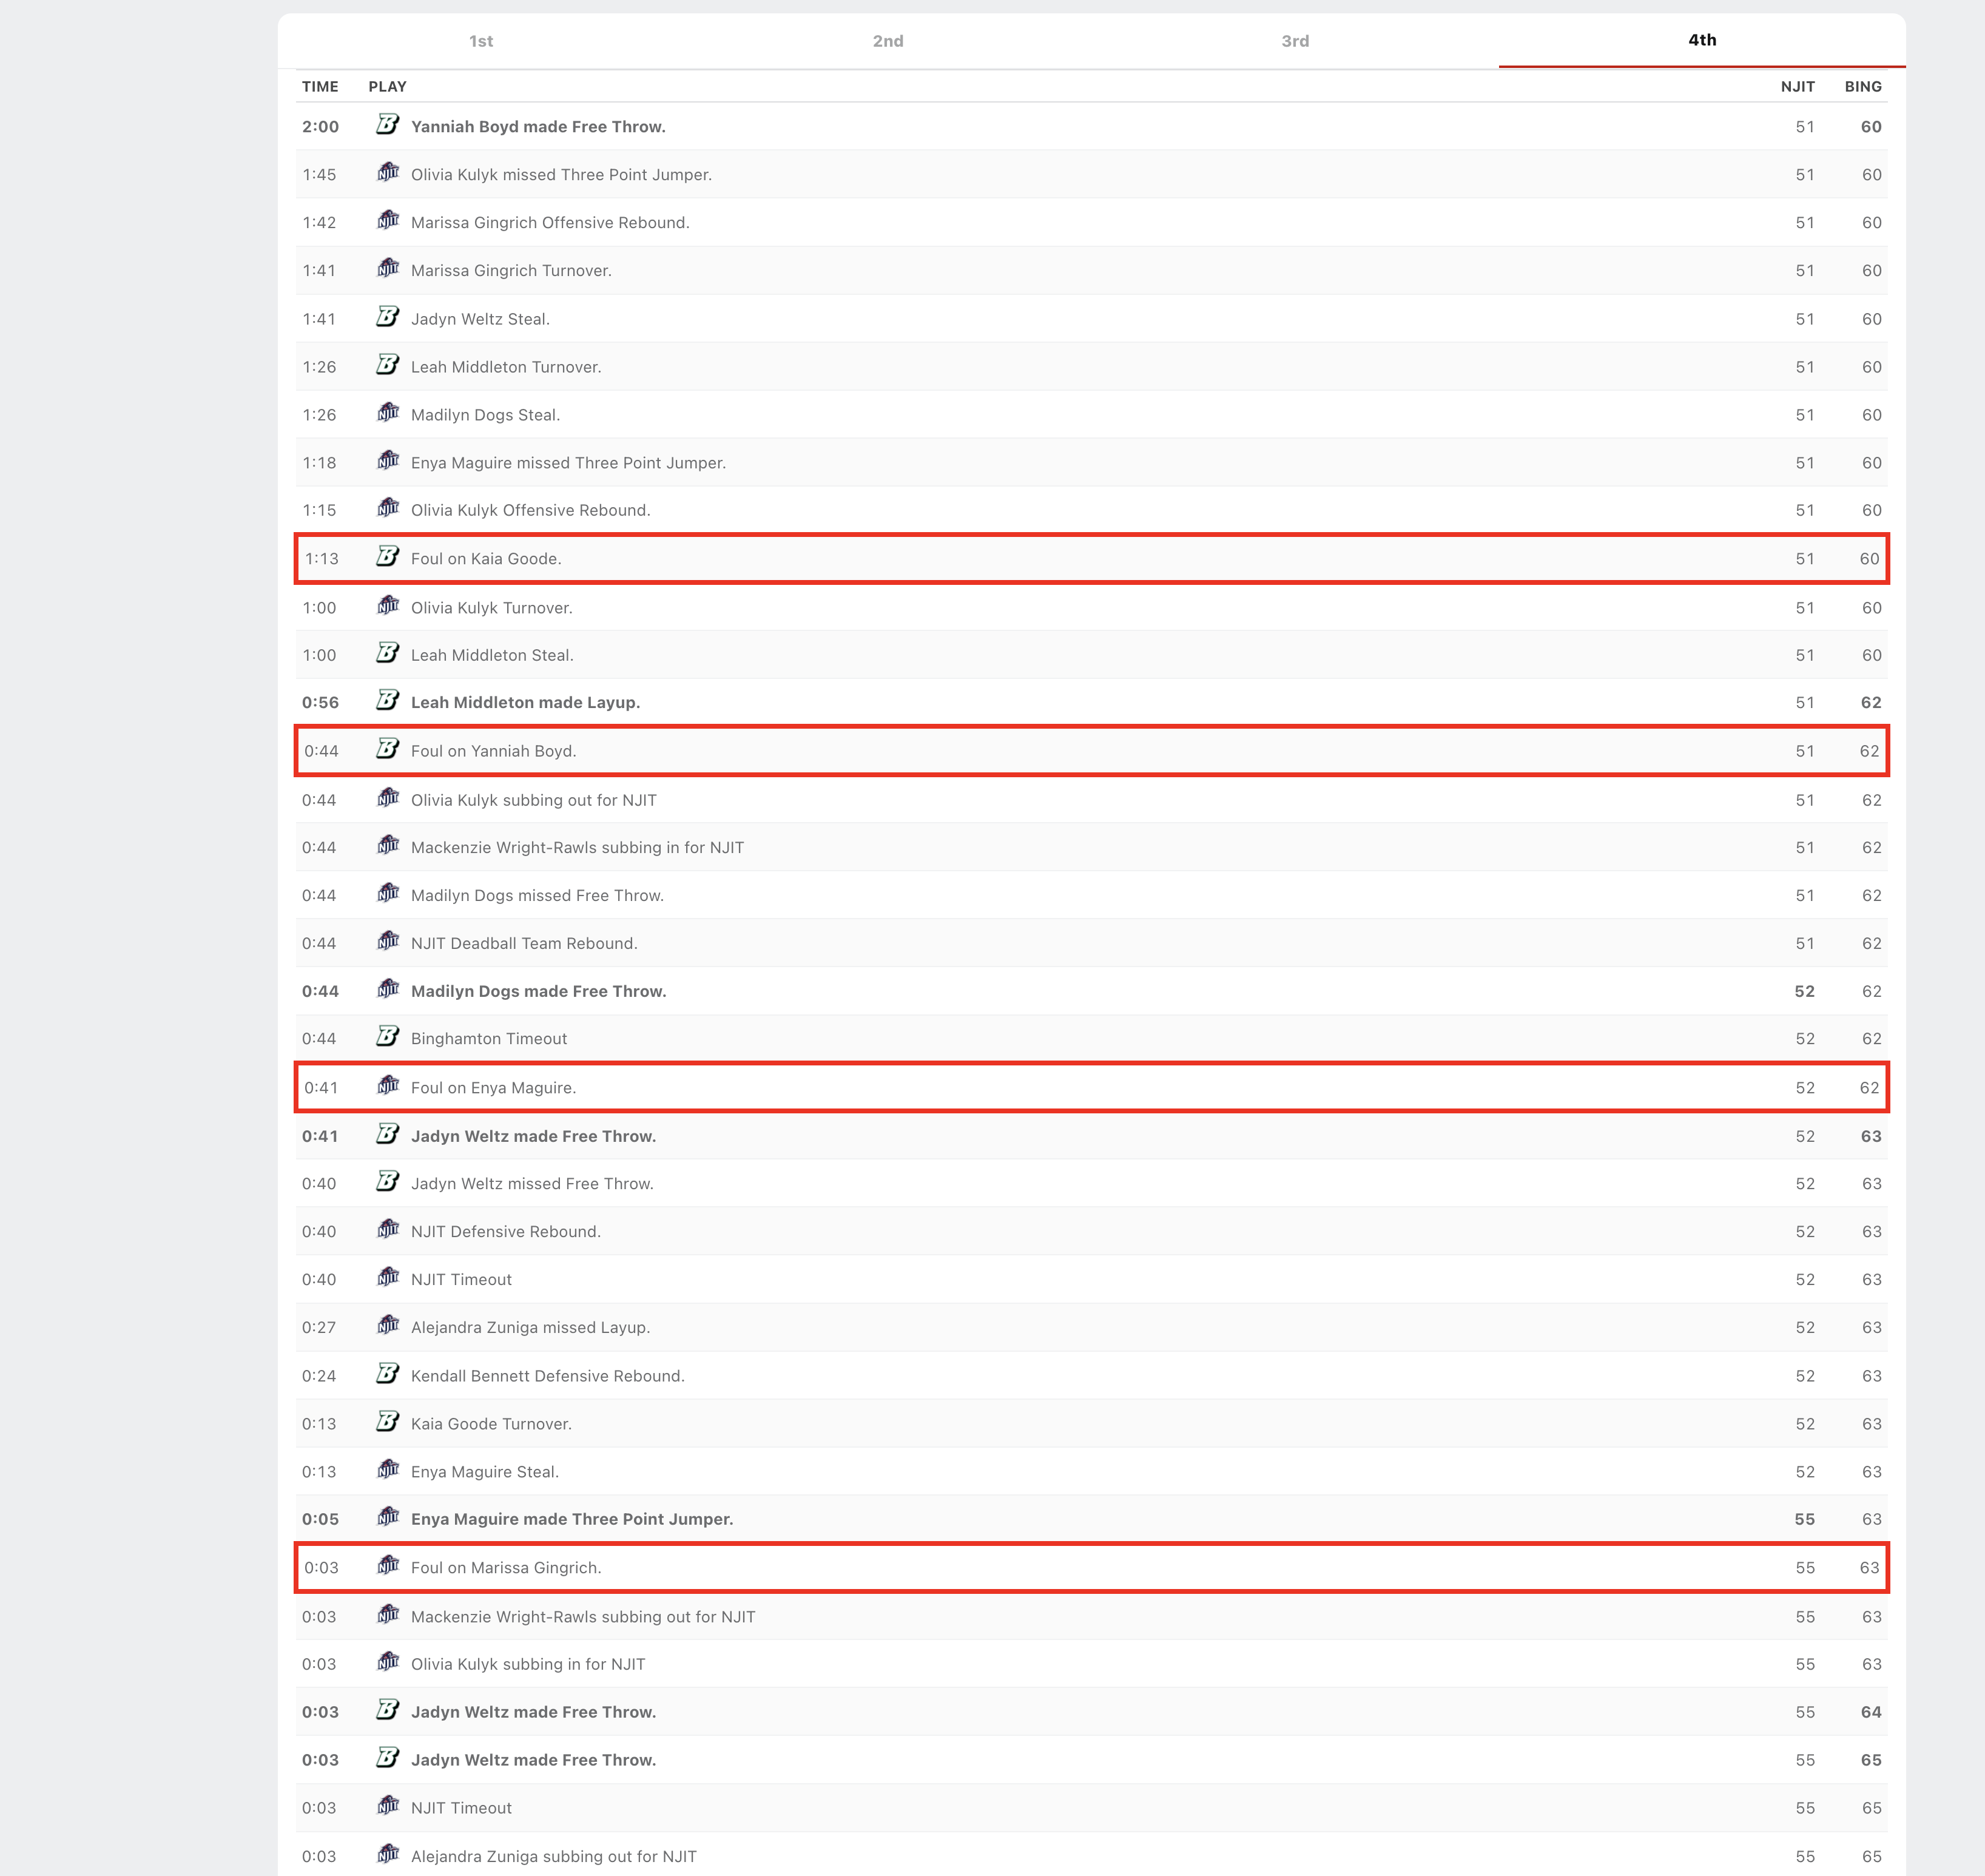This screenshot has height=1876, width=1985.
Task: Click NJIT logo next to Alejandra Zuniga missed Layup
Action: click(x=388, y=1326)
